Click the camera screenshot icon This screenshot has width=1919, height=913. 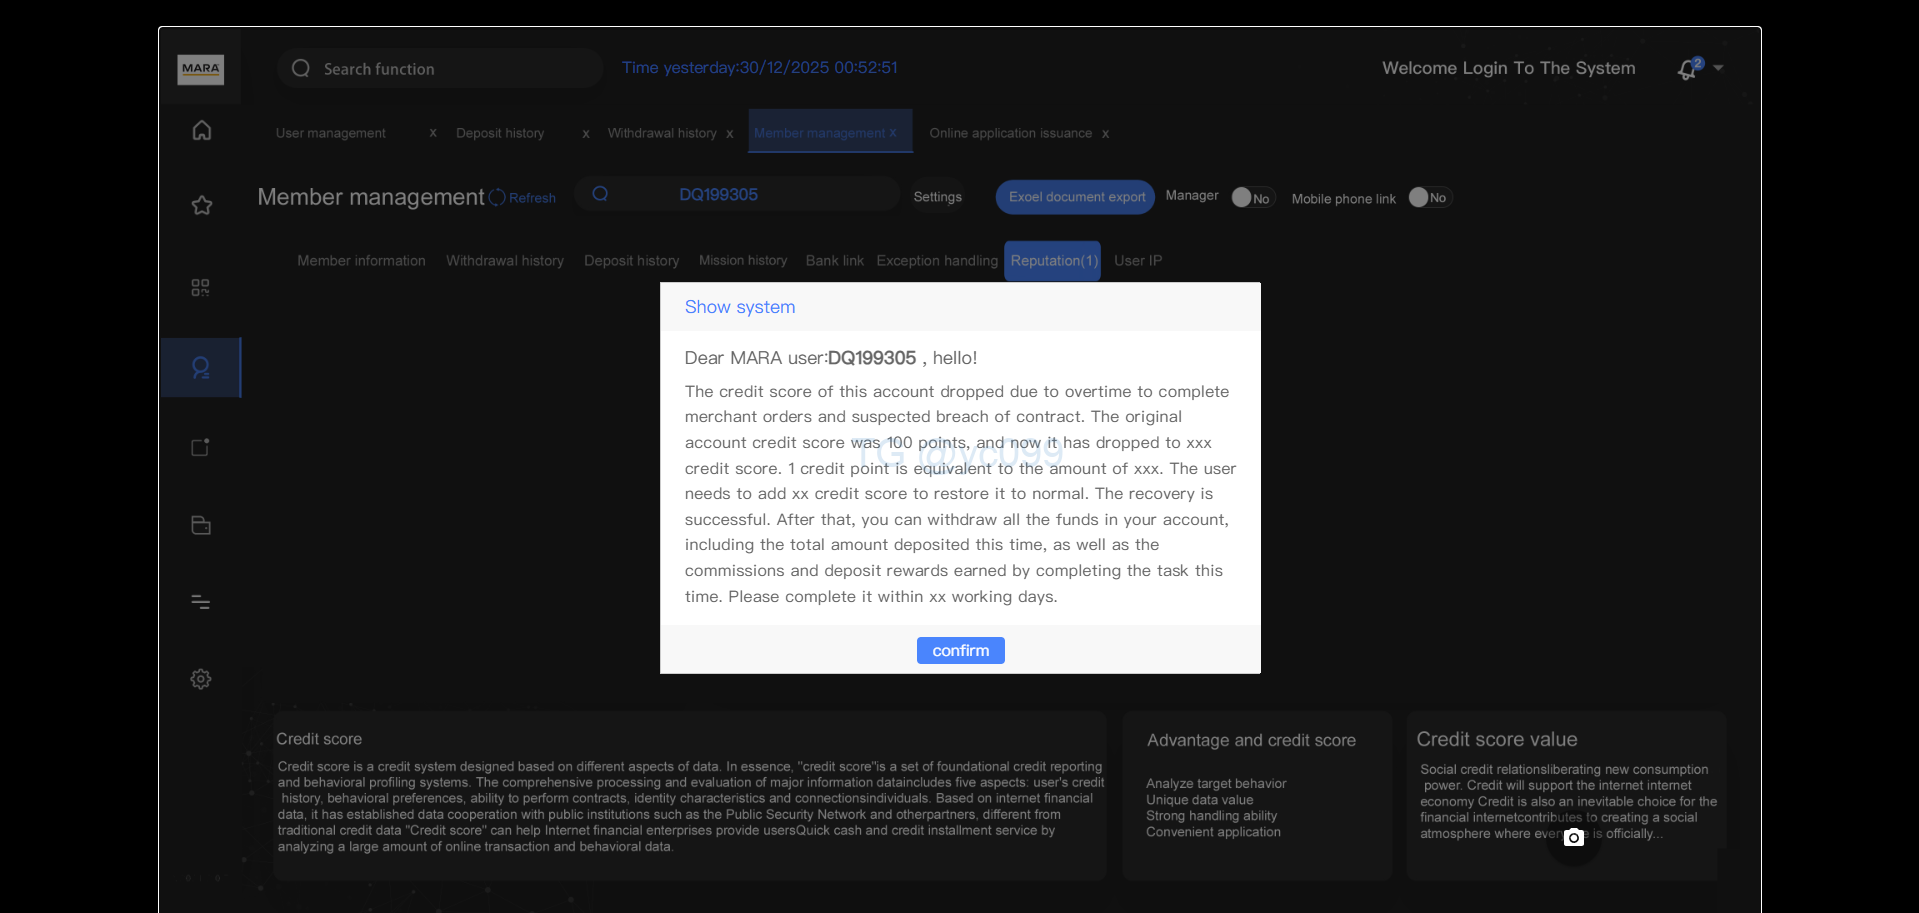click(x=1573, y=838)
